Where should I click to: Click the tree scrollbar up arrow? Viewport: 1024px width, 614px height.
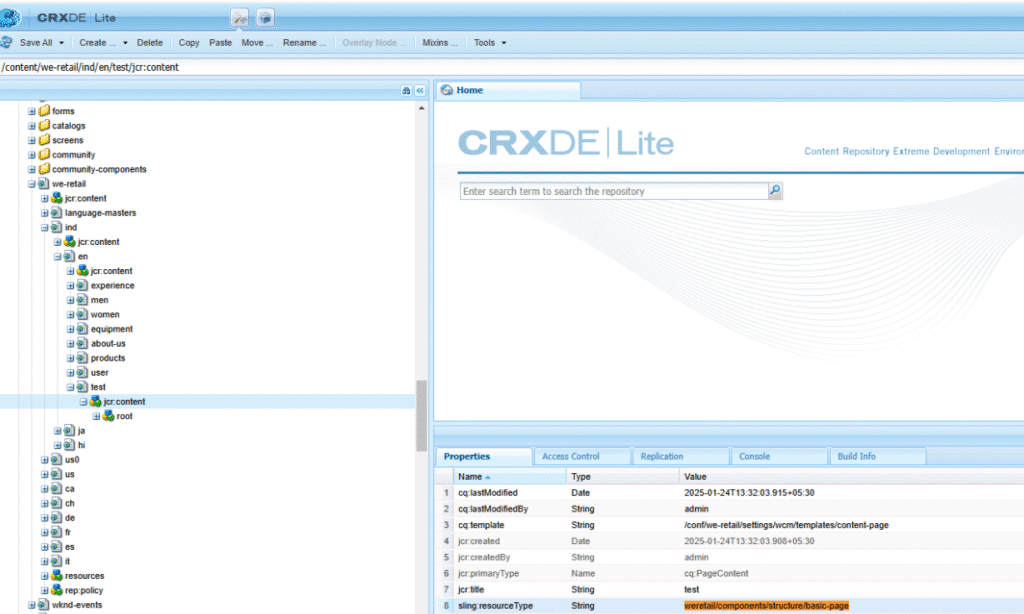coord(421,108)
